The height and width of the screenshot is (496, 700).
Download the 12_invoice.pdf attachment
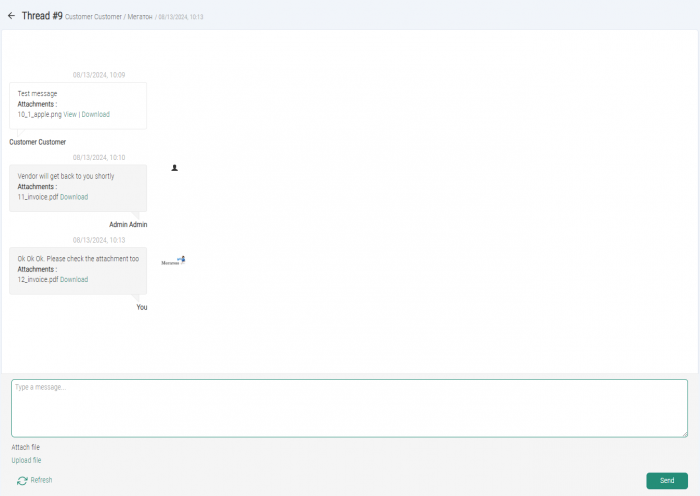[74, 279]
